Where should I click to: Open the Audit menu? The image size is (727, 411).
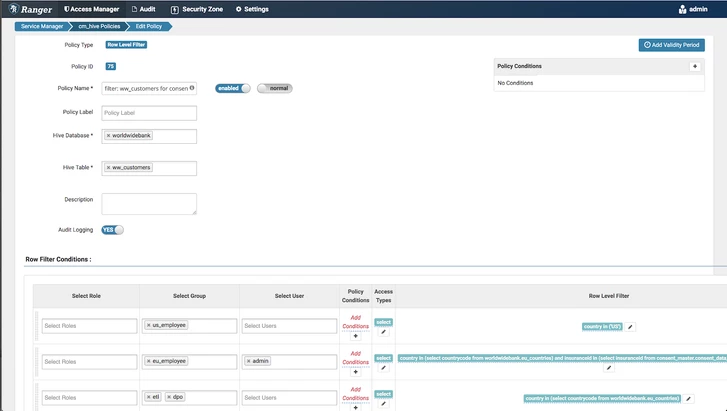pos(144,9)
